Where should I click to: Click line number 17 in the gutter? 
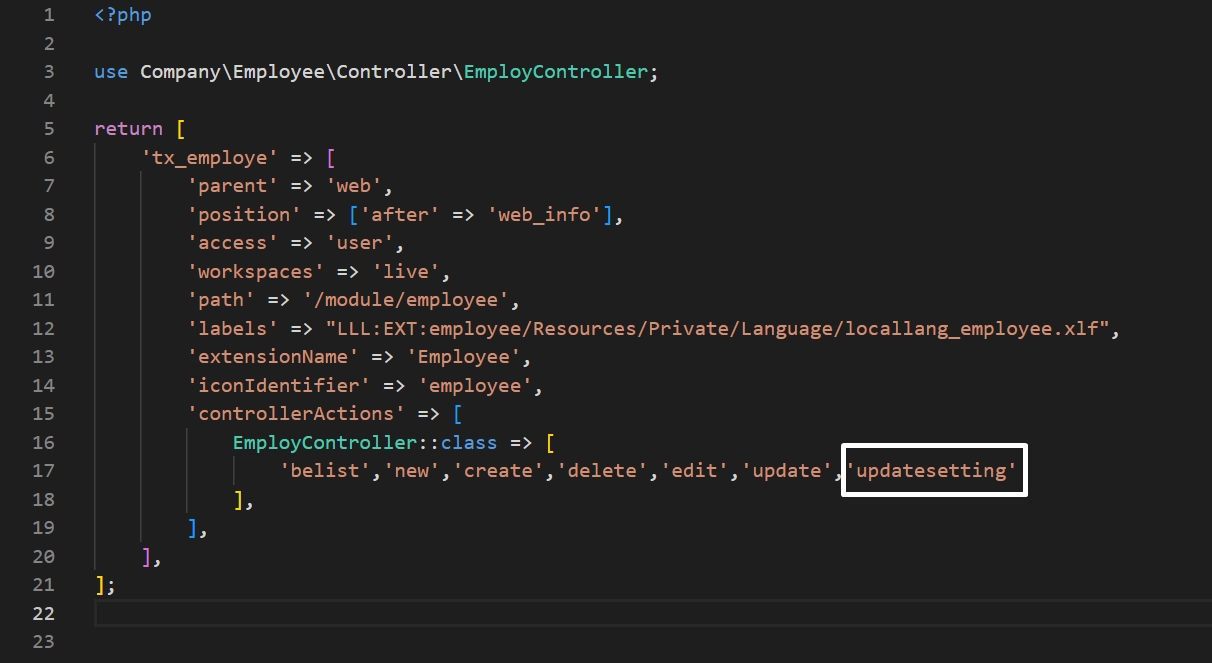[x=43, y=471]
